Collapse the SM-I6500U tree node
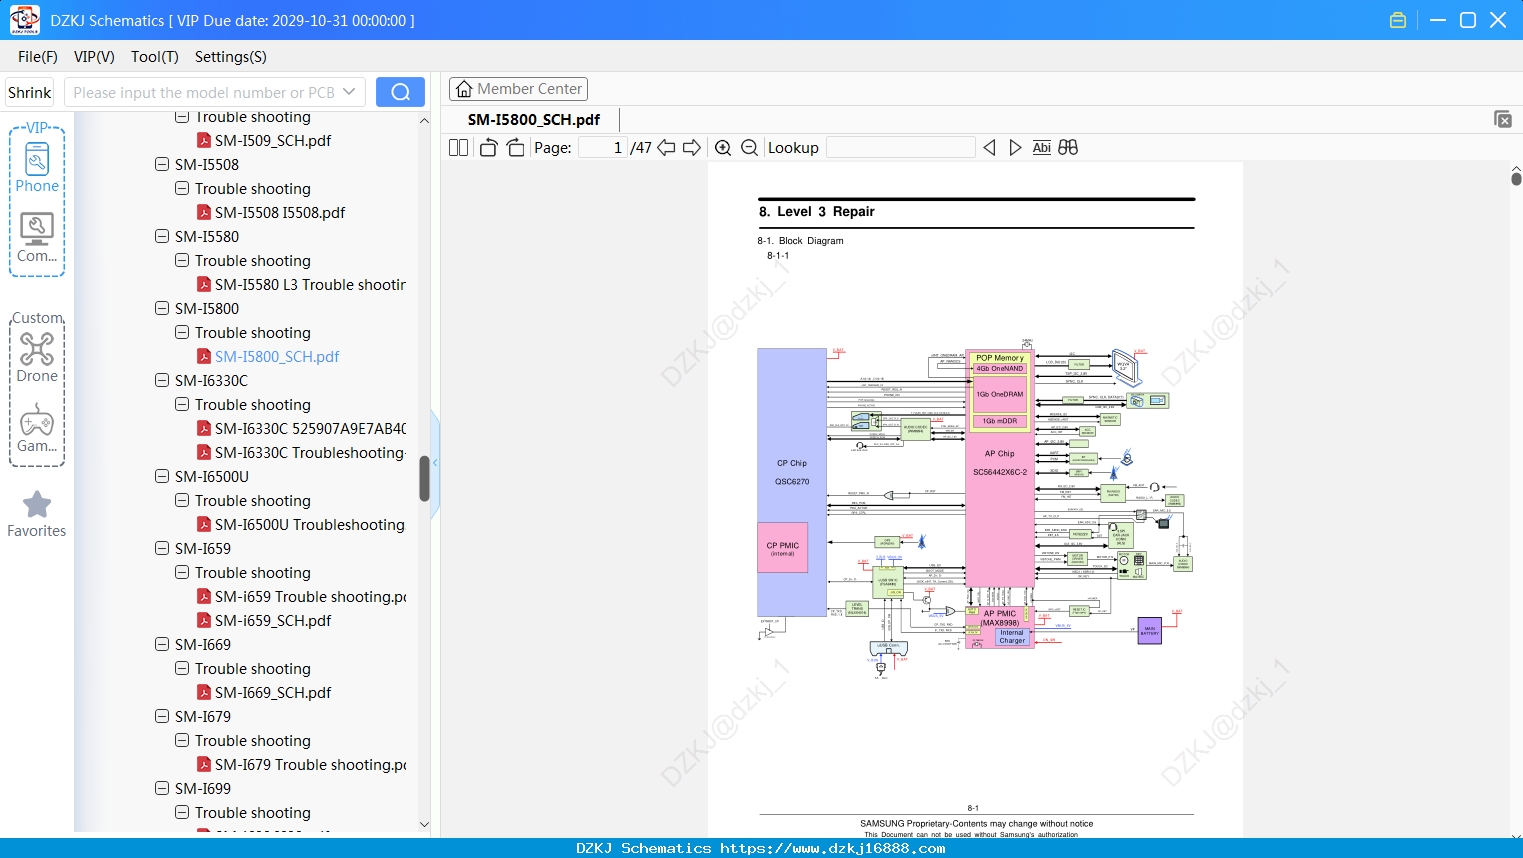Screen dimensions: 1523x858 coord(162,476)
